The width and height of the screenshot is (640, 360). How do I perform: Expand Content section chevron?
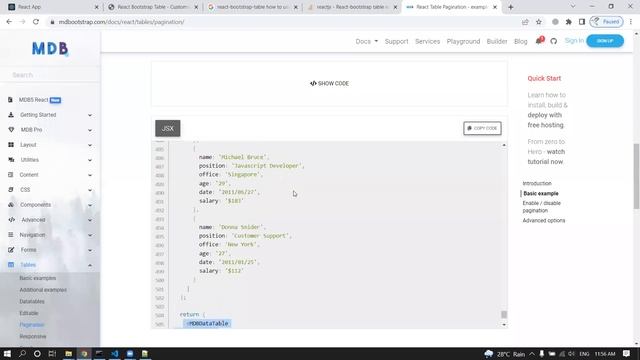[90, 175]
